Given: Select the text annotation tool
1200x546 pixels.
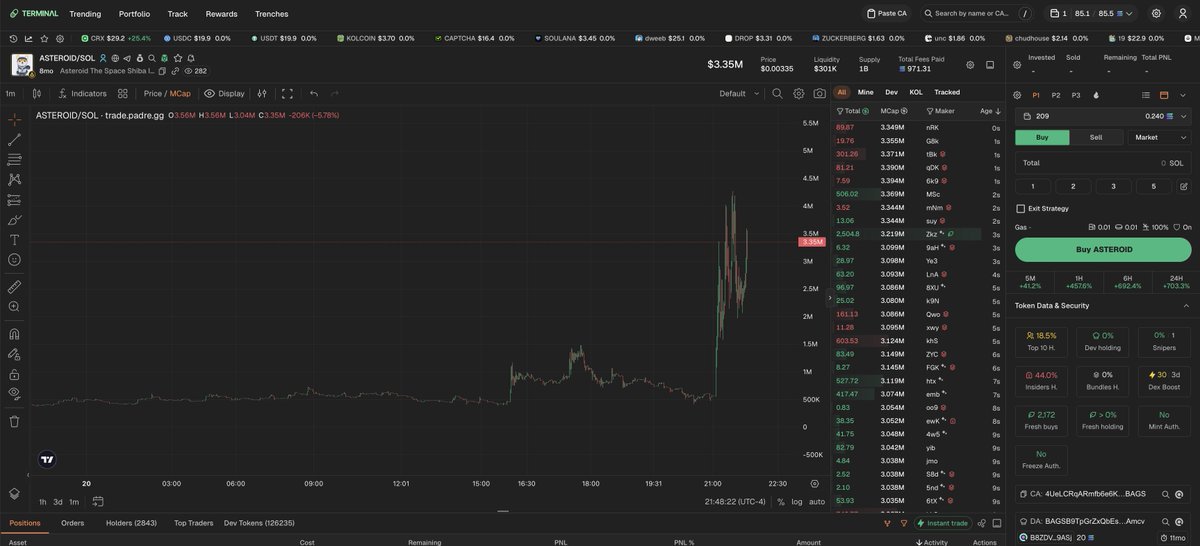Looking at the screenshot, I should pos(15,240).
